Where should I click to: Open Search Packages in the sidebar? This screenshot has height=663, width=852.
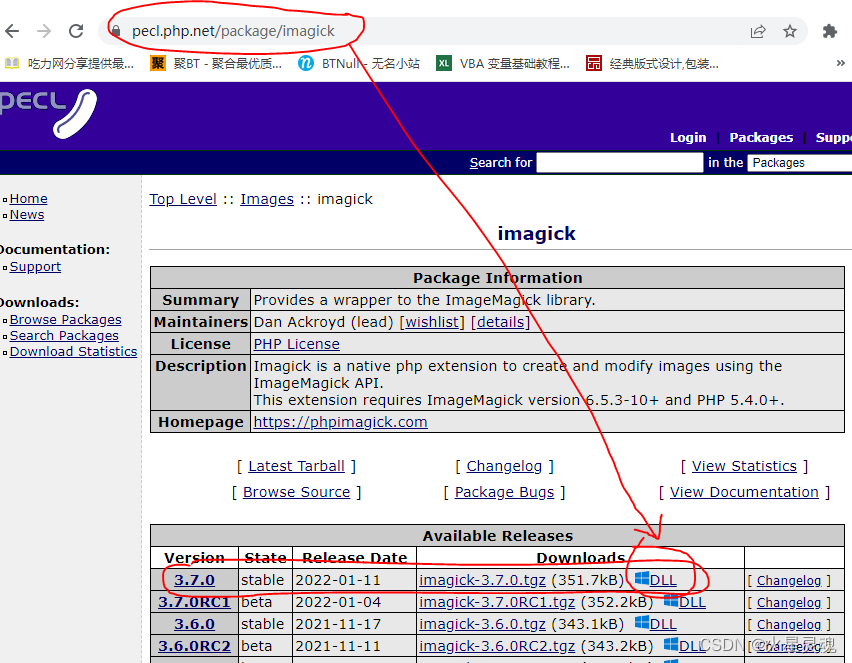point(64,335)
